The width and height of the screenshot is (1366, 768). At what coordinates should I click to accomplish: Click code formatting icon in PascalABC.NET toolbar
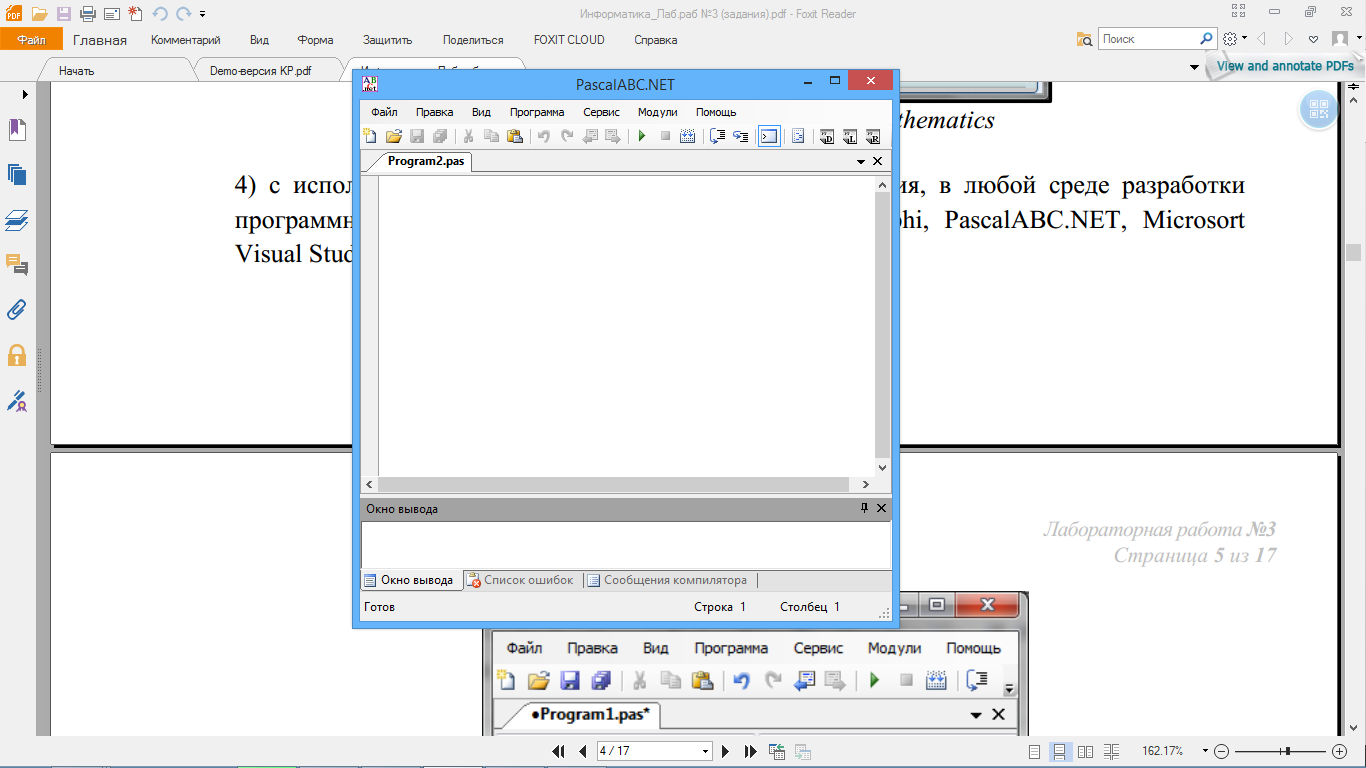tap(798, 136)
